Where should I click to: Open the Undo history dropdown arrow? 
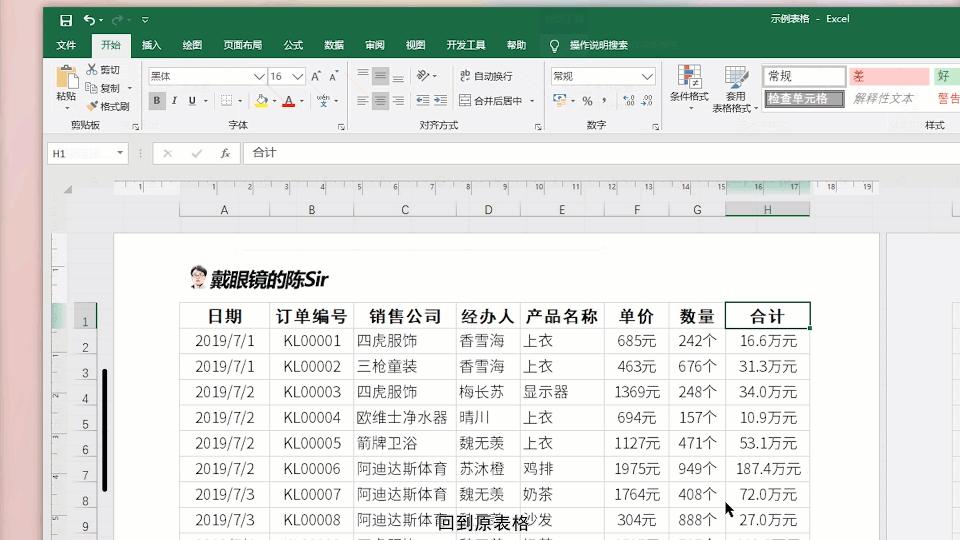click(x=101, y=20)
